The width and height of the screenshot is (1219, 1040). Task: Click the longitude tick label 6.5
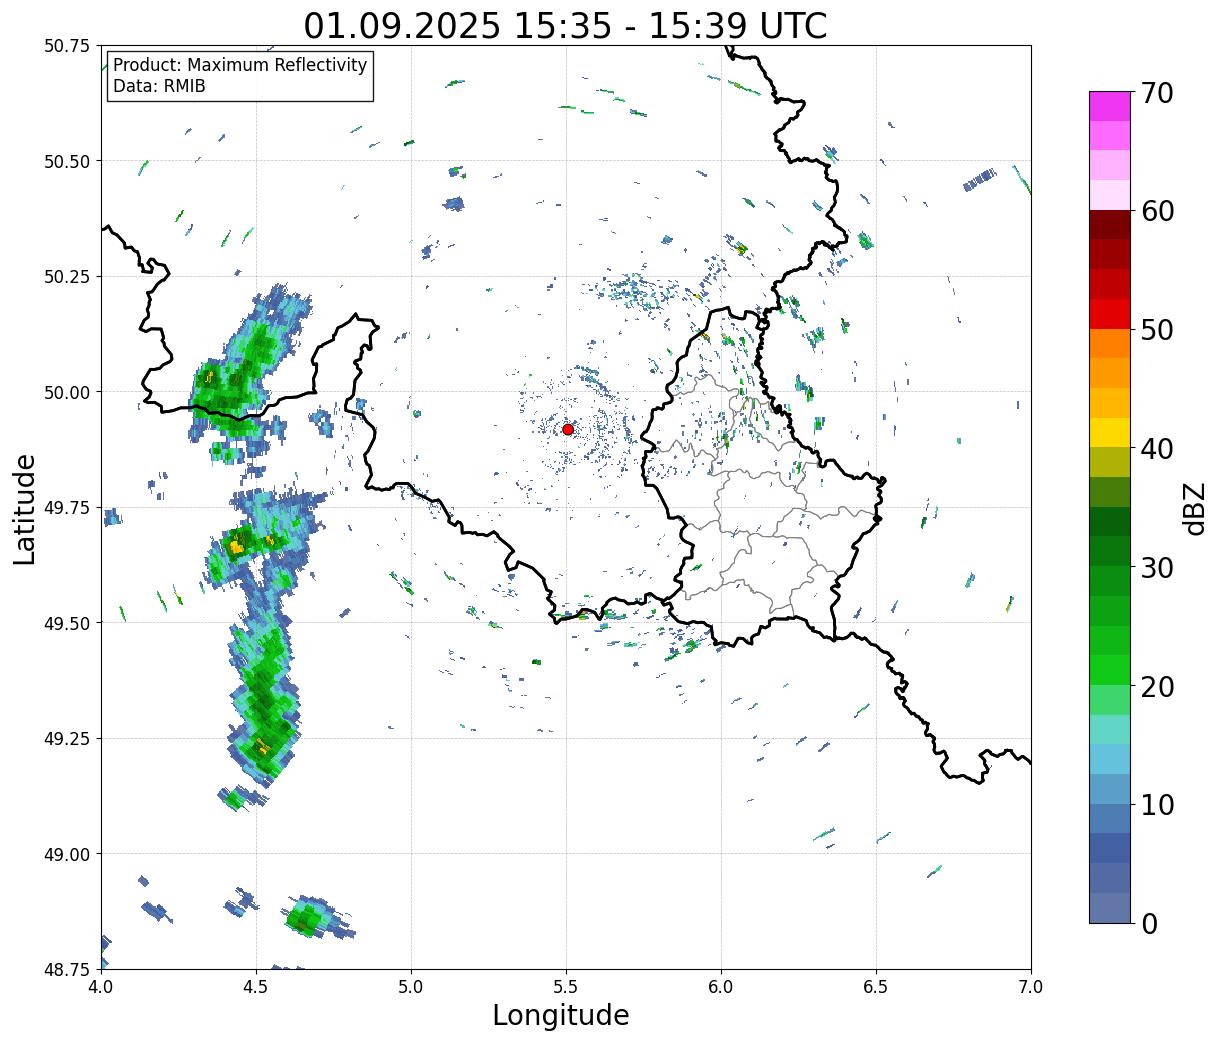click(x=876, y=987)
